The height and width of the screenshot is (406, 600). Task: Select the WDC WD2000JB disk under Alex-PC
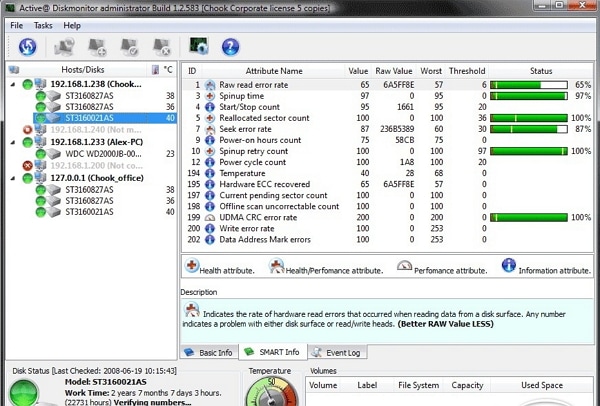tap(103, 154)
